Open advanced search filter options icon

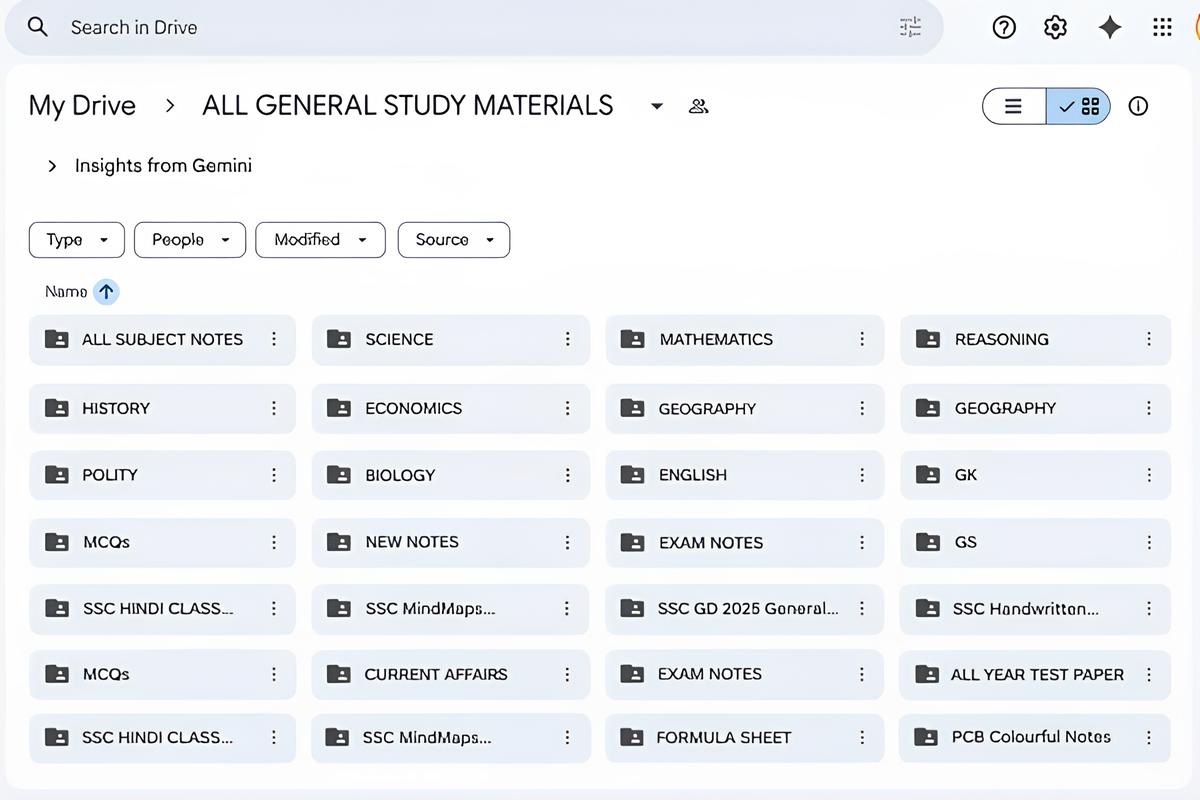pos(910,27)
